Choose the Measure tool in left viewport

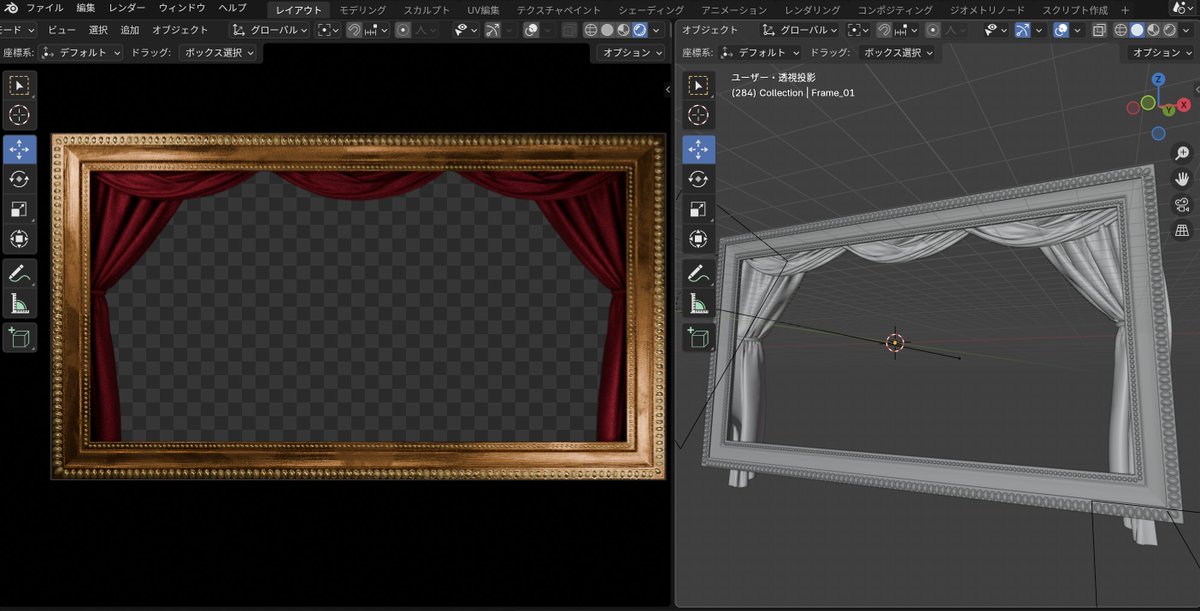[x=19, y=303]
